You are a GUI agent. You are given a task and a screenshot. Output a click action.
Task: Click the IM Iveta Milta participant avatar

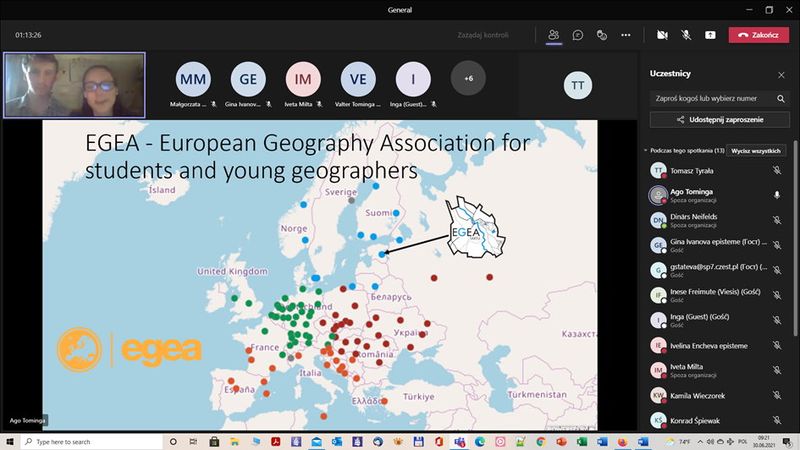(303, 79)
